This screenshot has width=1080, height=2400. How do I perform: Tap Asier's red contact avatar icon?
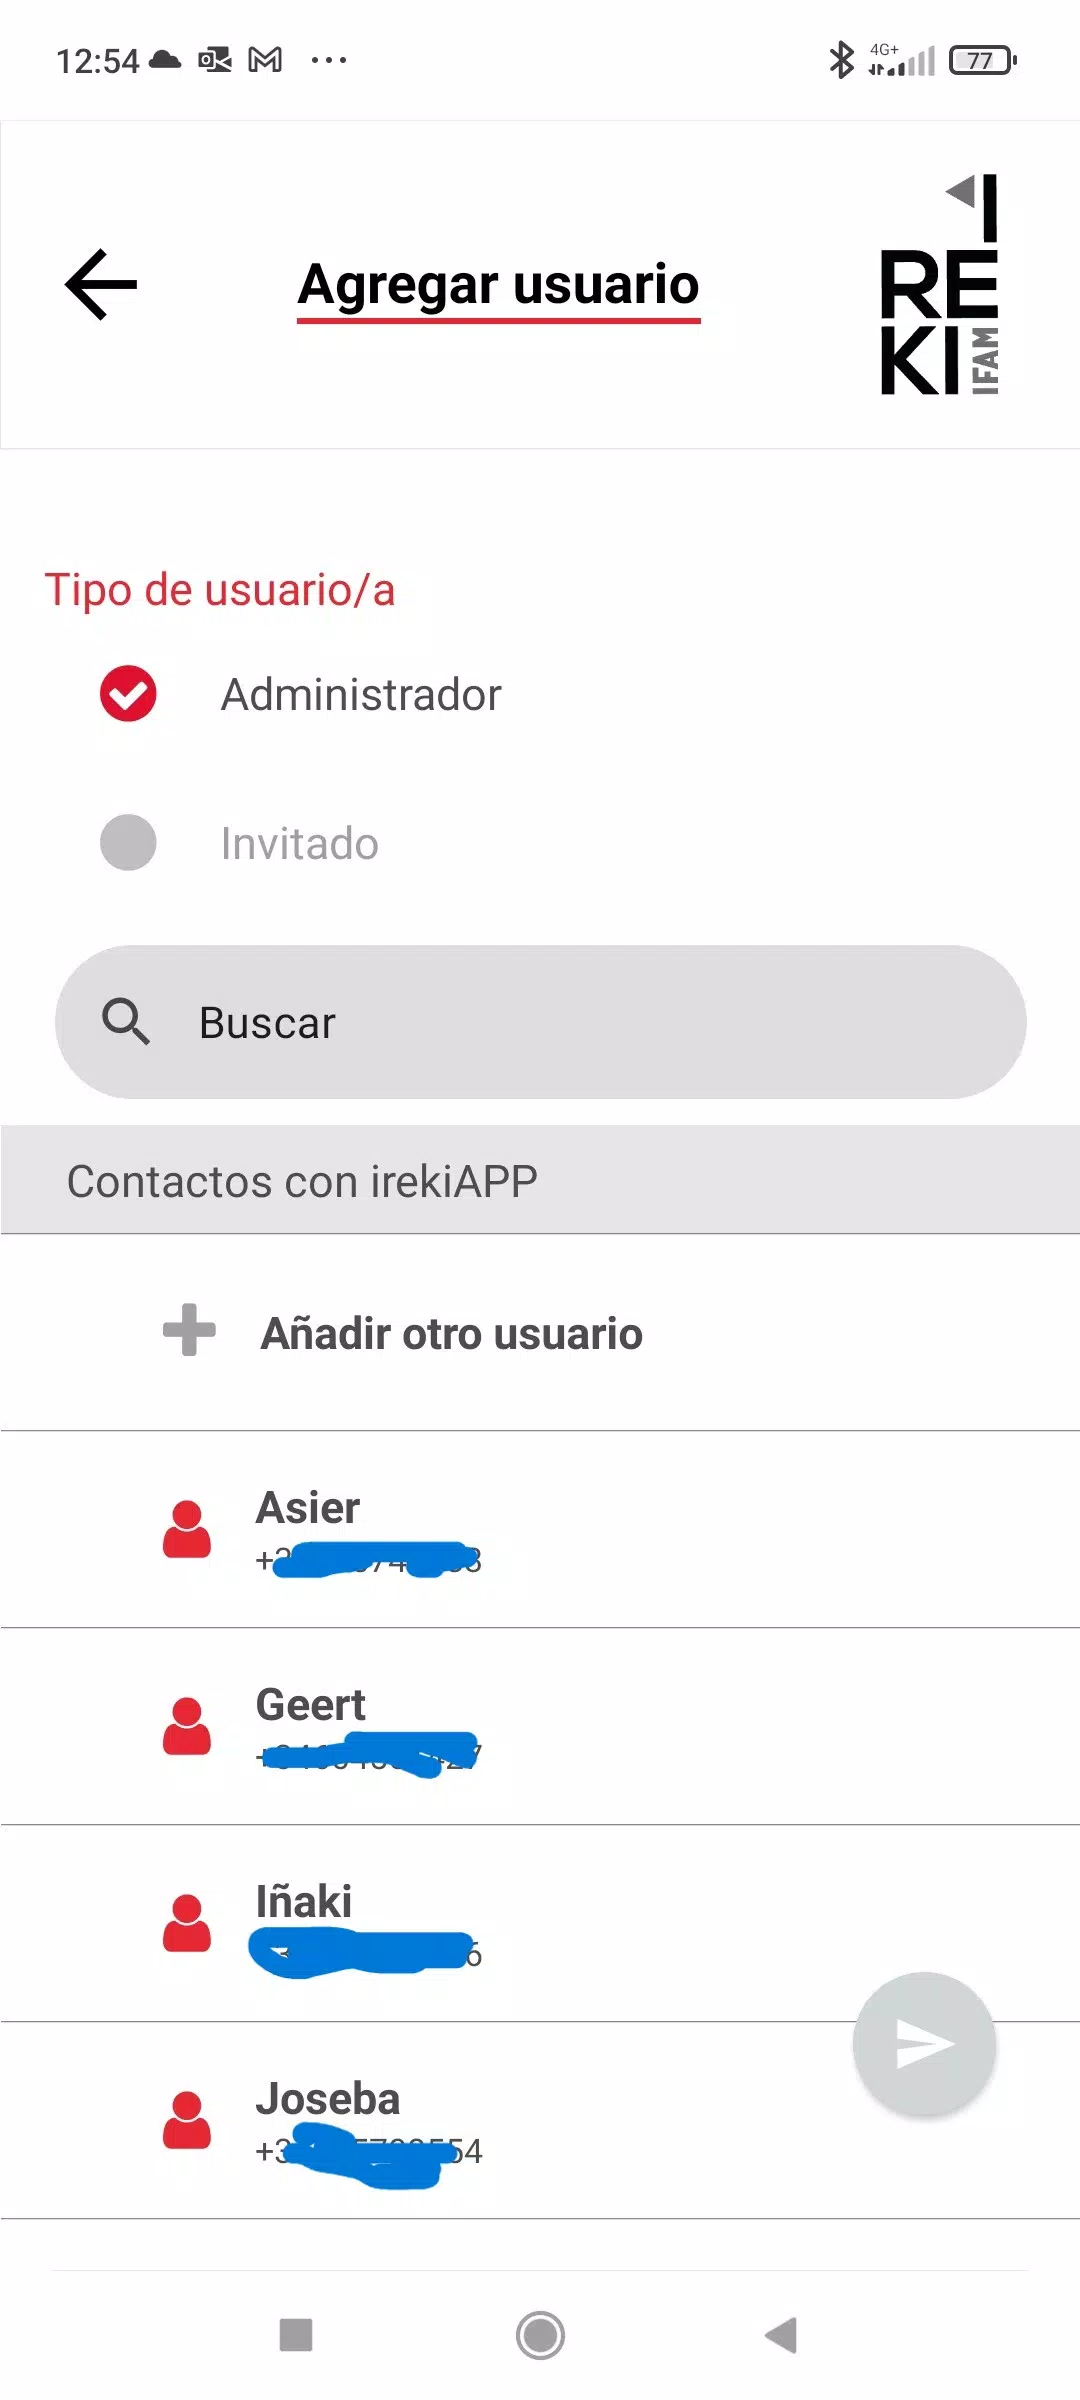coord(187,1529)
